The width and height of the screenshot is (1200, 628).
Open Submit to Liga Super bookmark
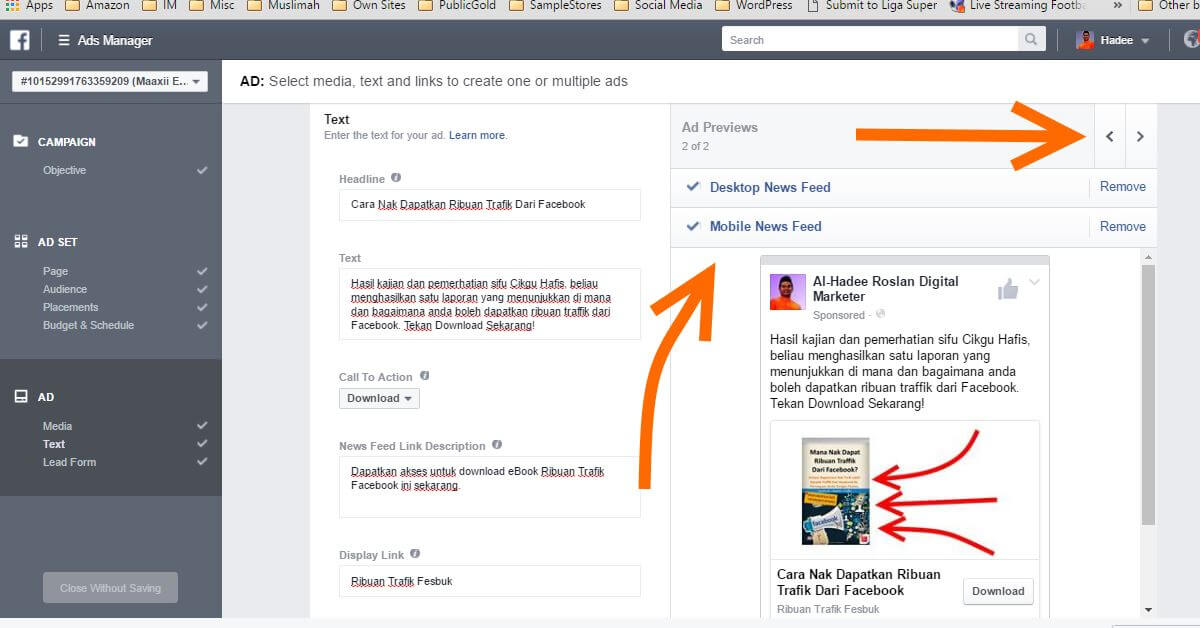pyautogui.click(x=872, y=5)
